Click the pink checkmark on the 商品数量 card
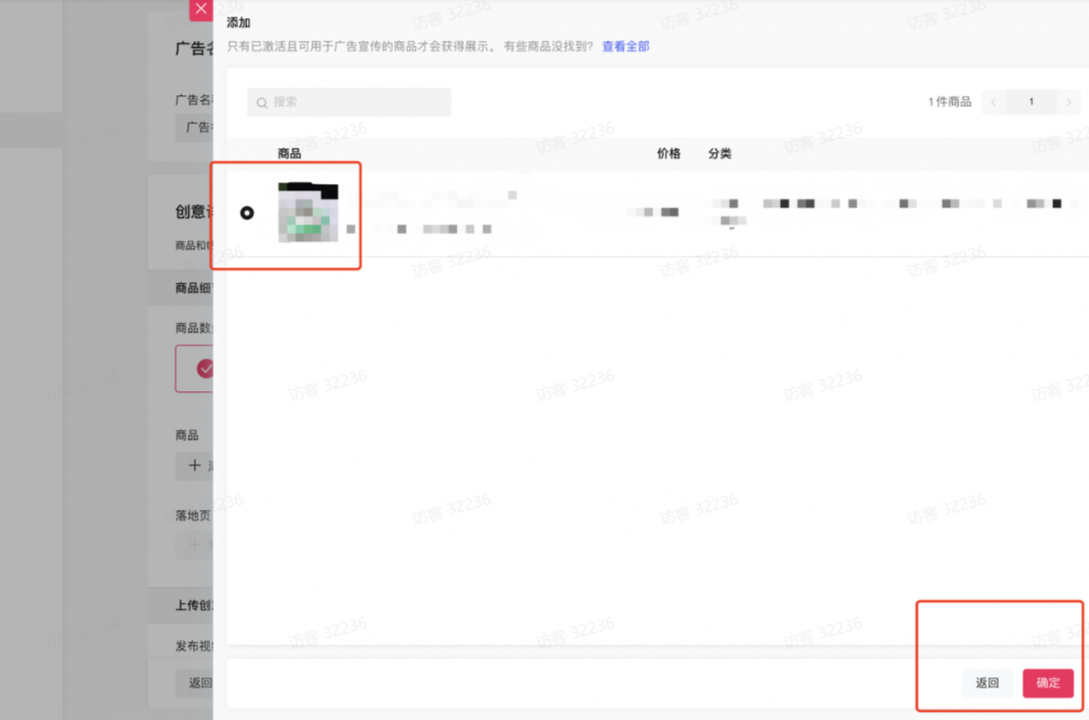Viewport: 1089px width, 720px height. pos(206,368)
